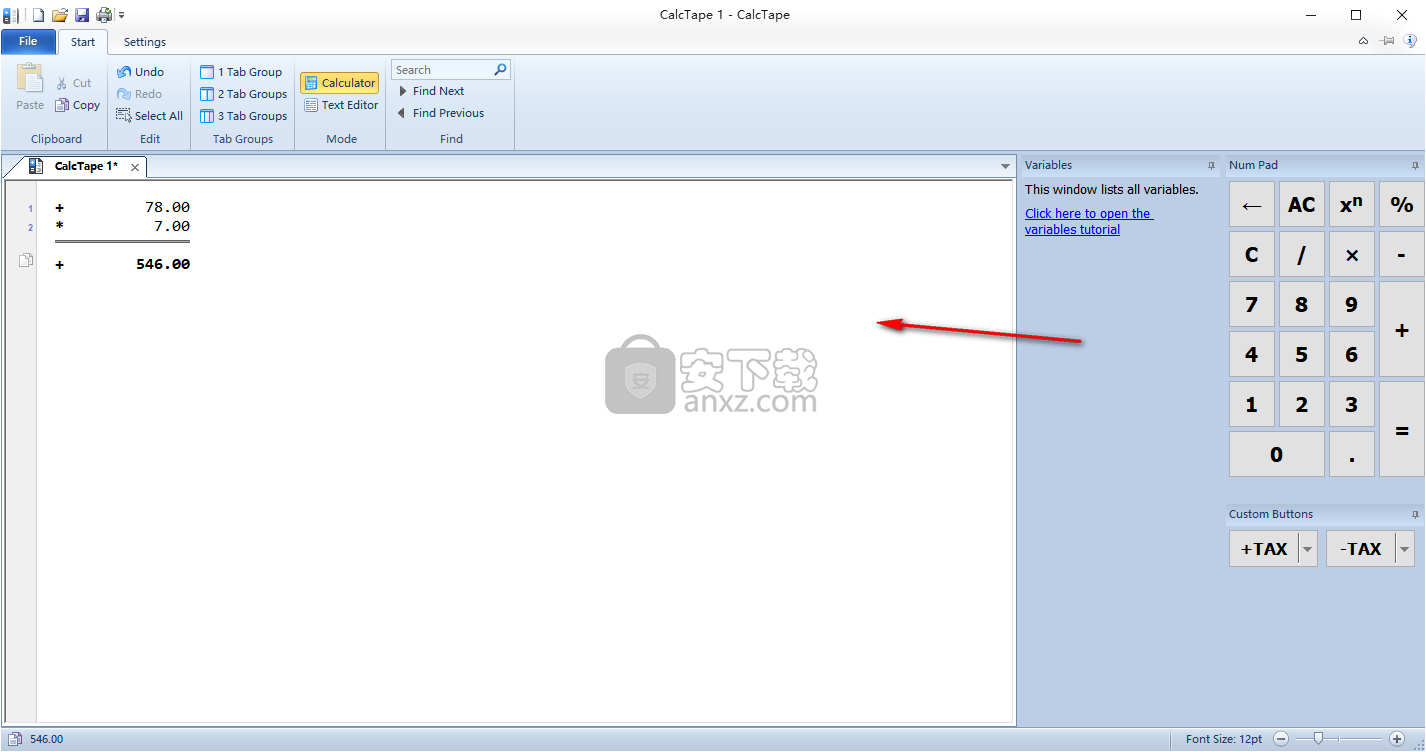Click the CalcTape application icon in title bar
Screen dimensions: 1426x752
(x=11, y=15)
